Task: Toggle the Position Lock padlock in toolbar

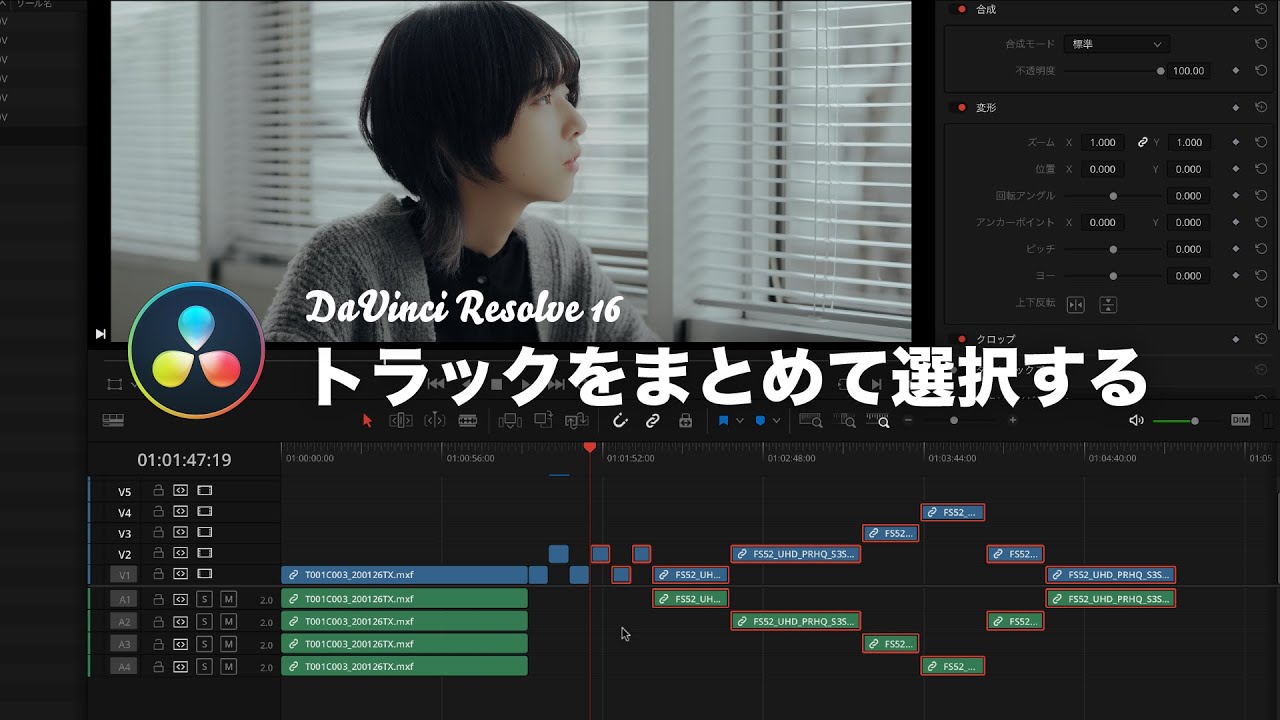Action: 685,421
